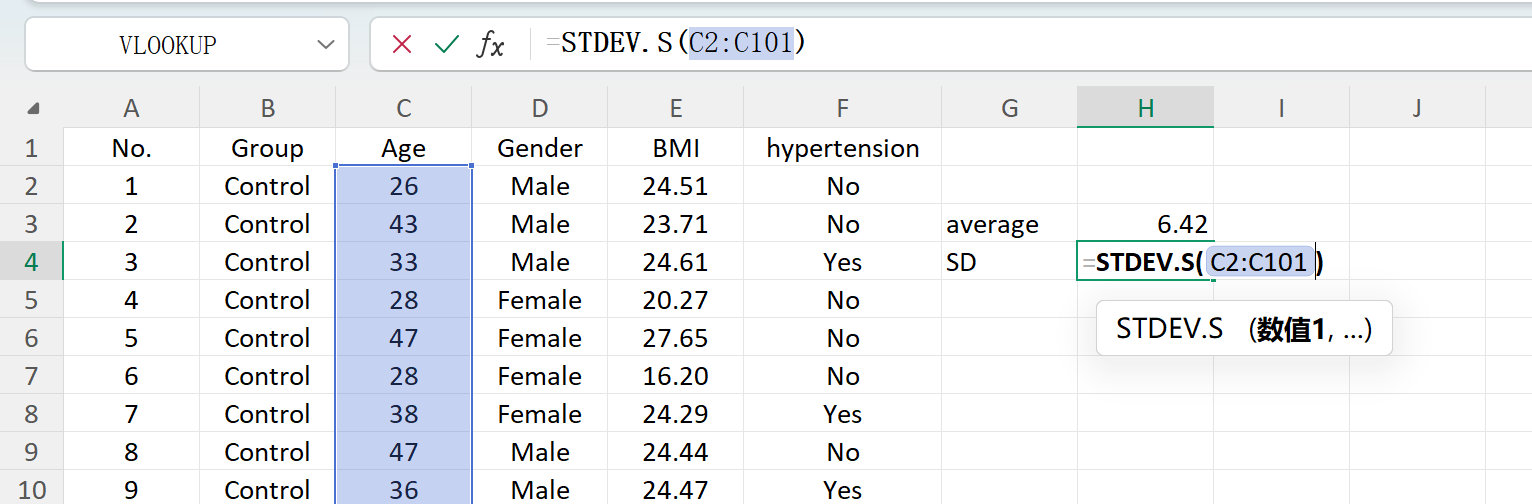Click the BMI cell 24.29
Viewport: 1532px width, 504px height.
pyautogui.click(x=676, y=414)
